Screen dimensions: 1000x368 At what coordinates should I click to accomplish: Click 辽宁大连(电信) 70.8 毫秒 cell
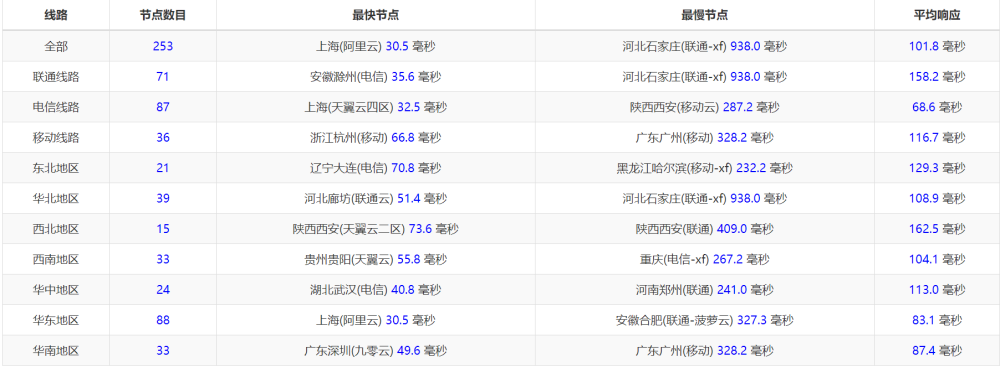(376, 168)
